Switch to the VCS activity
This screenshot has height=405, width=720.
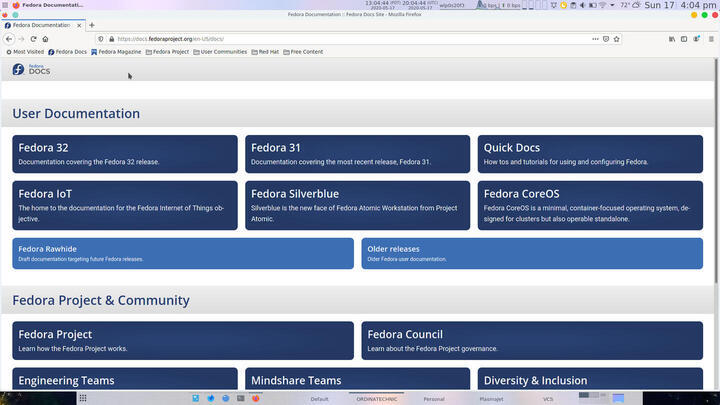coord(548,399)
